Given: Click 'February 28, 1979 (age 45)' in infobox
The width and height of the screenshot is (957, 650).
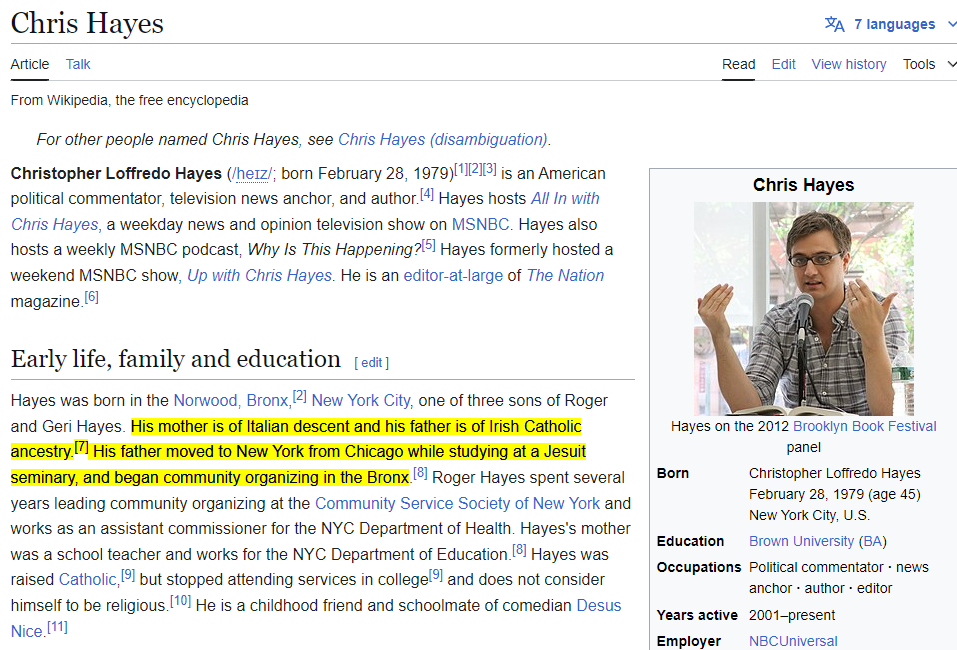Looking at the screenshot, I should 834,494.
